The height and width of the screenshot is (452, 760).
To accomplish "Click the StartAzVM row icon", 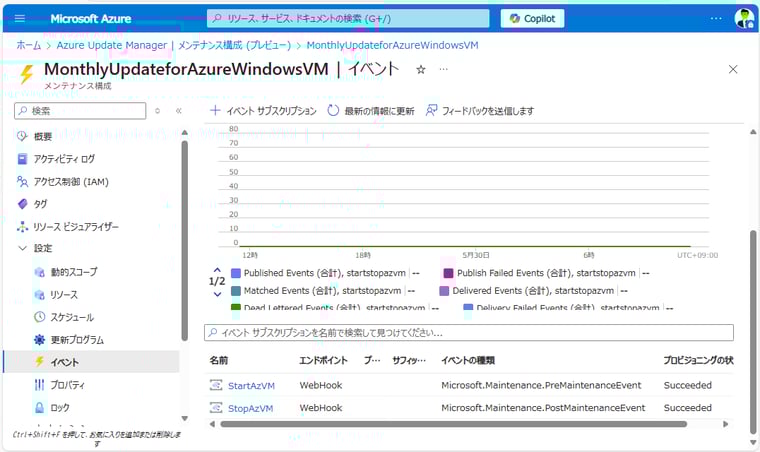I will tap(216, 385).
